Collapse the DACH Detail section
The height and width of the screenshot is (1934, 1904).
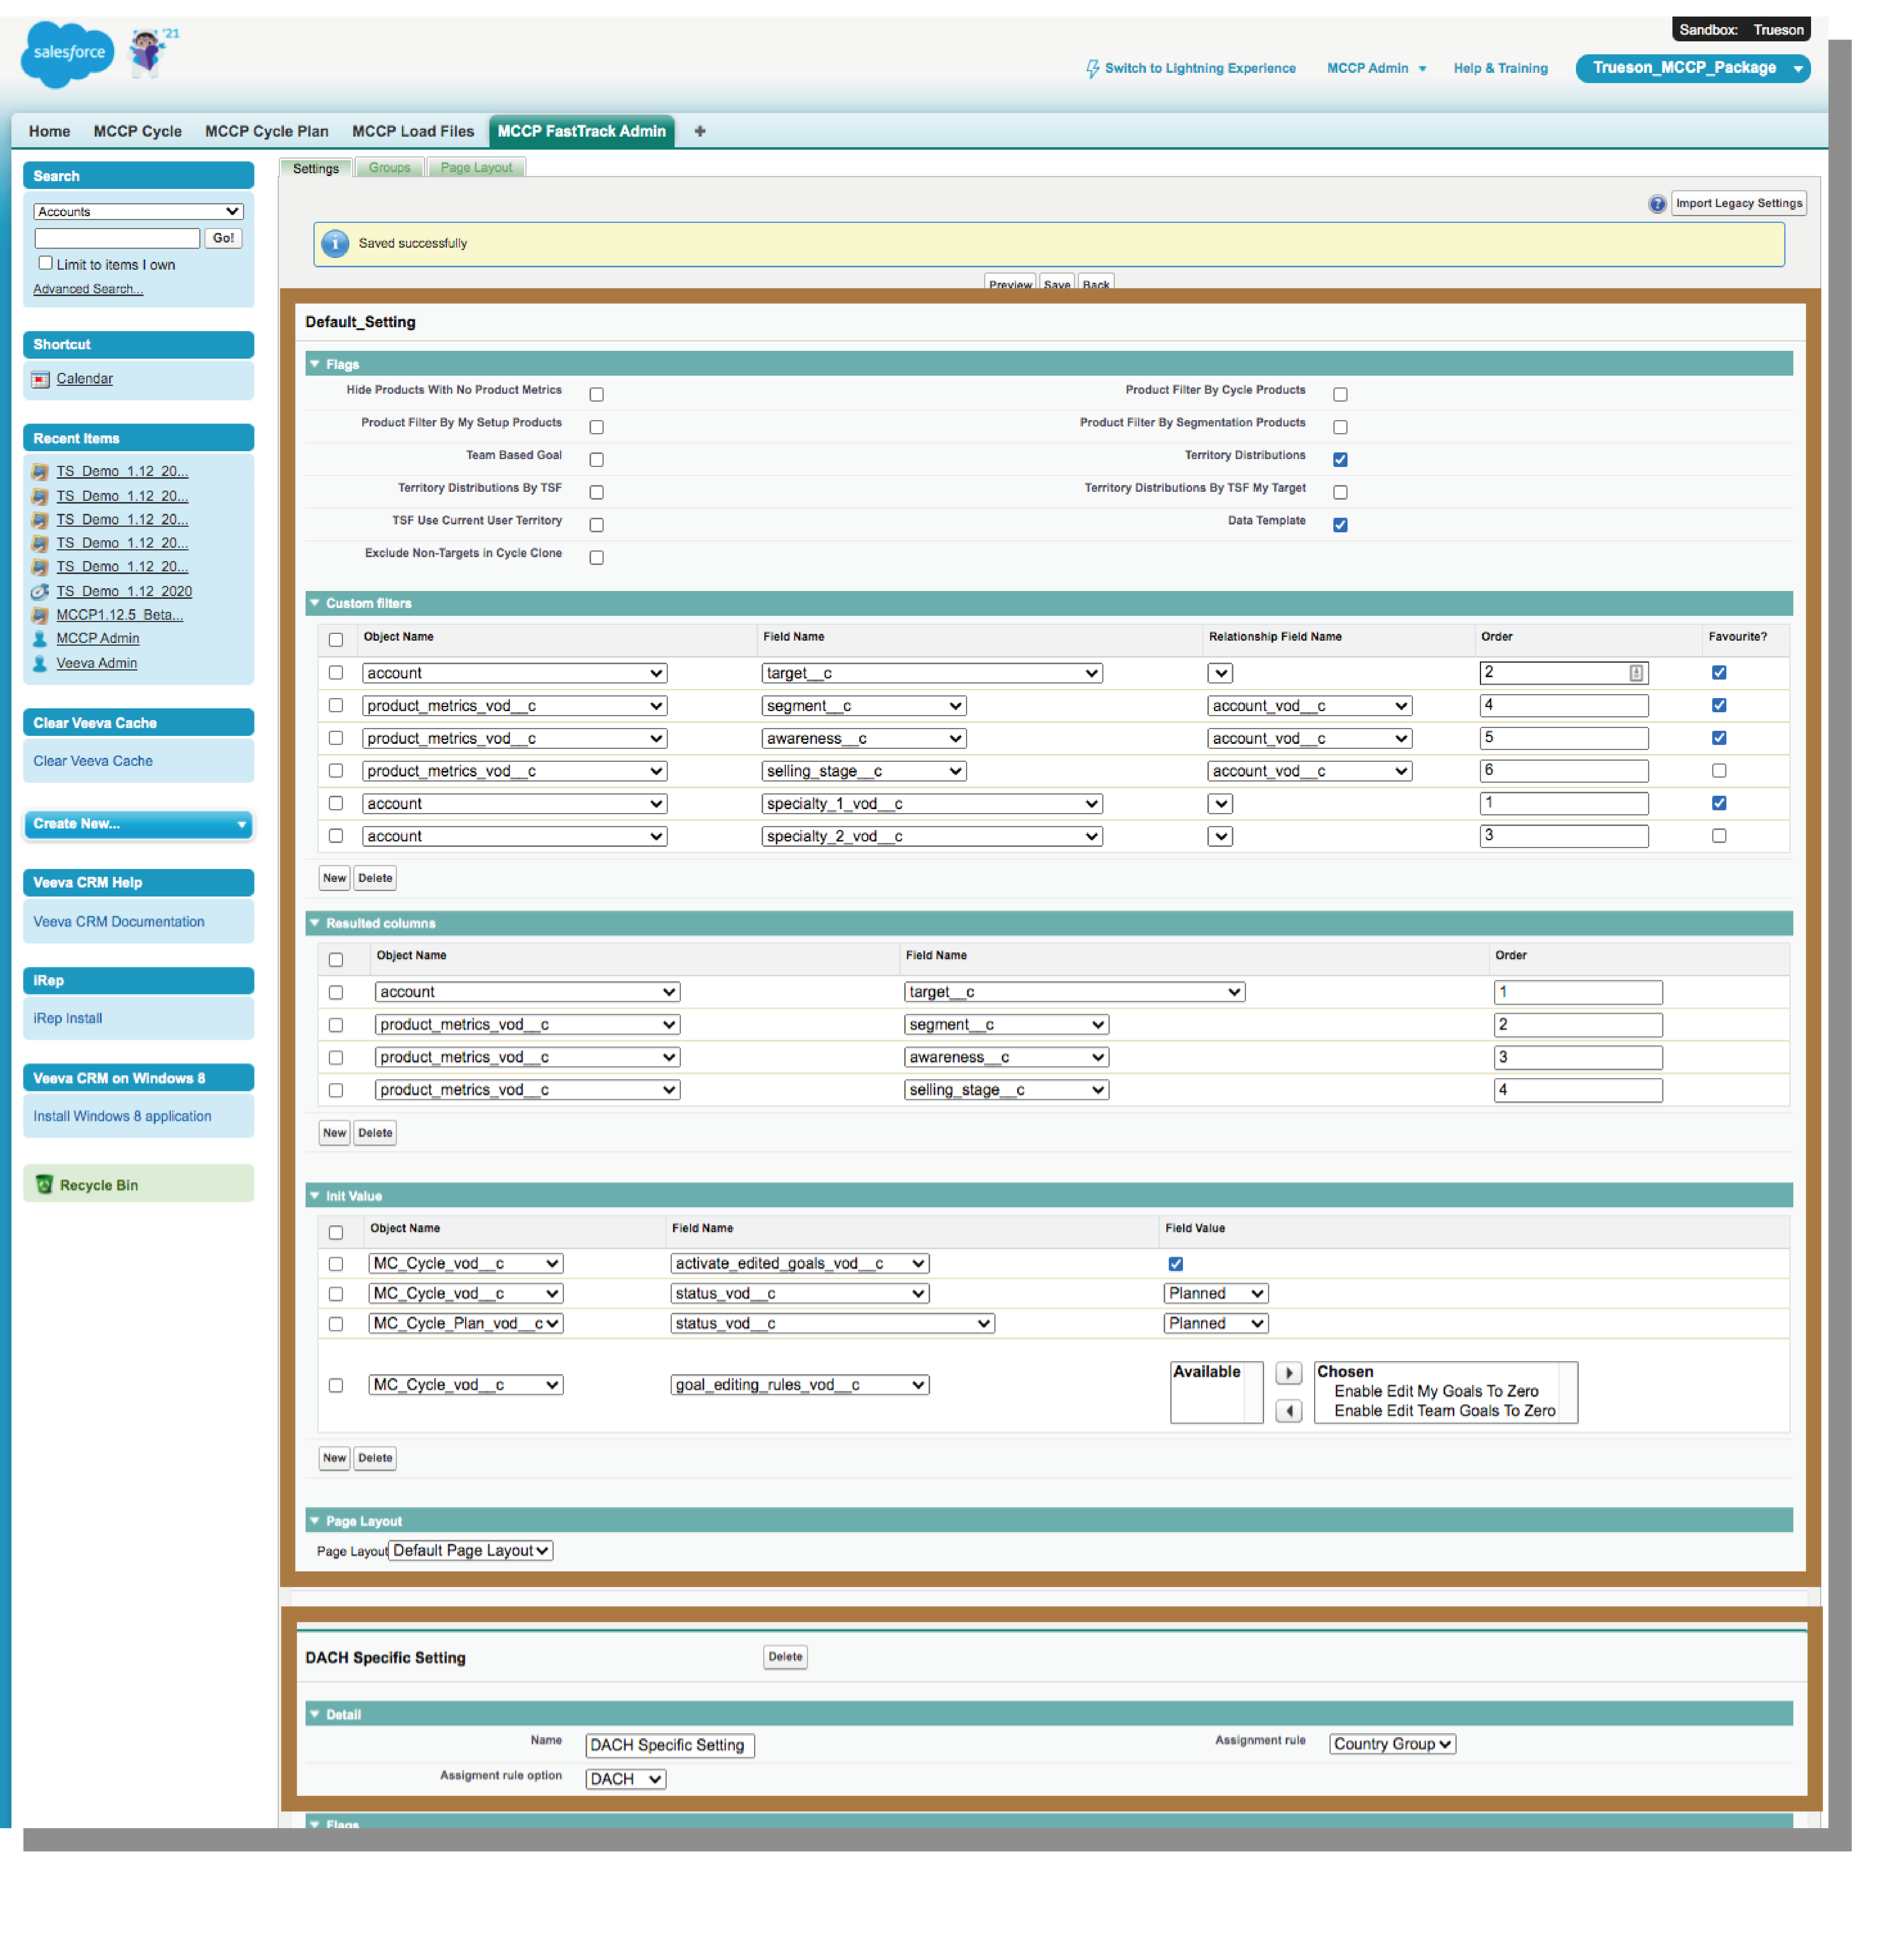click(315, 1714)
